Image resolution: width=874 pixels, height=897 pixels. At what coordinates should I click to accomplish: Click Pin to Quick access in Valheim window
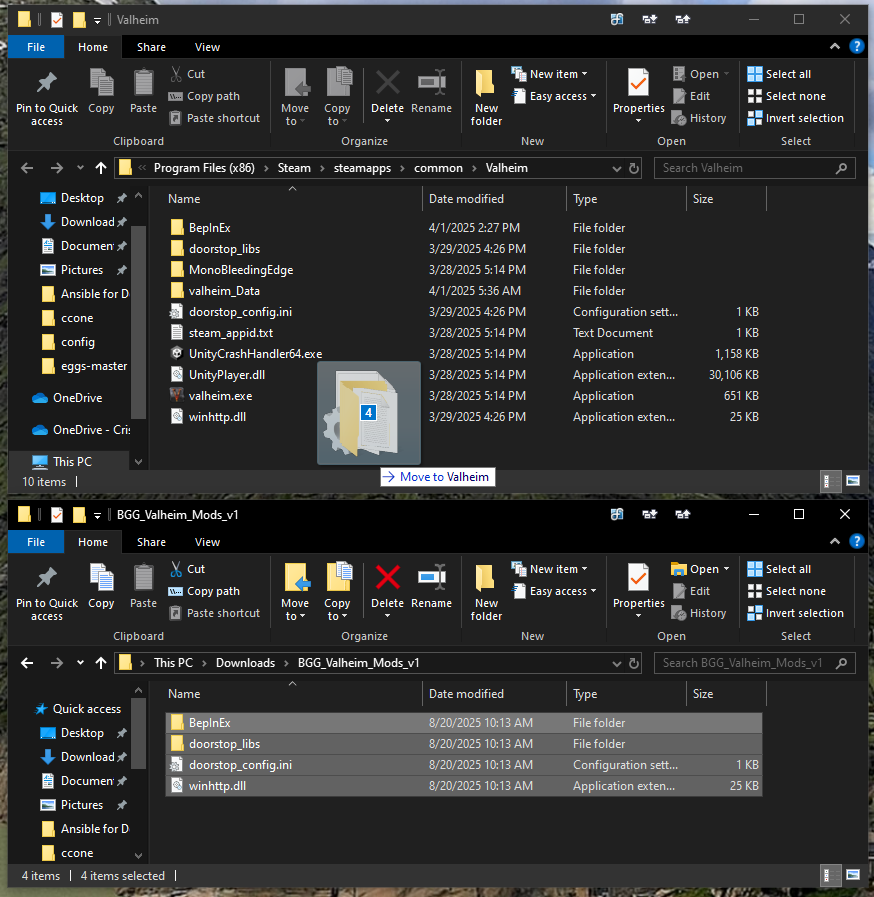[x=47, y=97]
